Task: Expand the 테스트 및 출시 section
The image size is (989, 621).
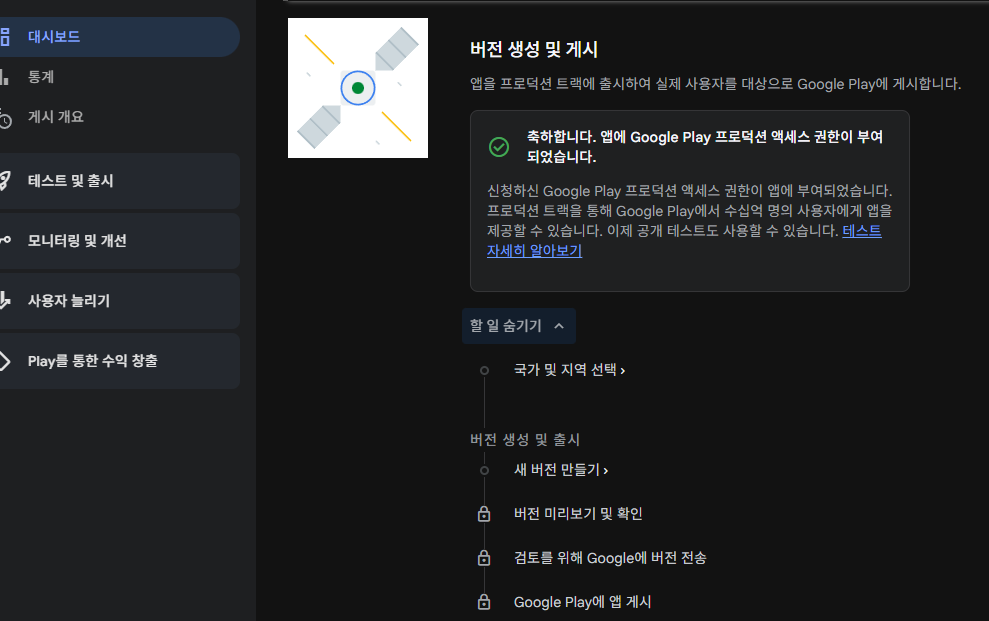Action: [119, 181]
